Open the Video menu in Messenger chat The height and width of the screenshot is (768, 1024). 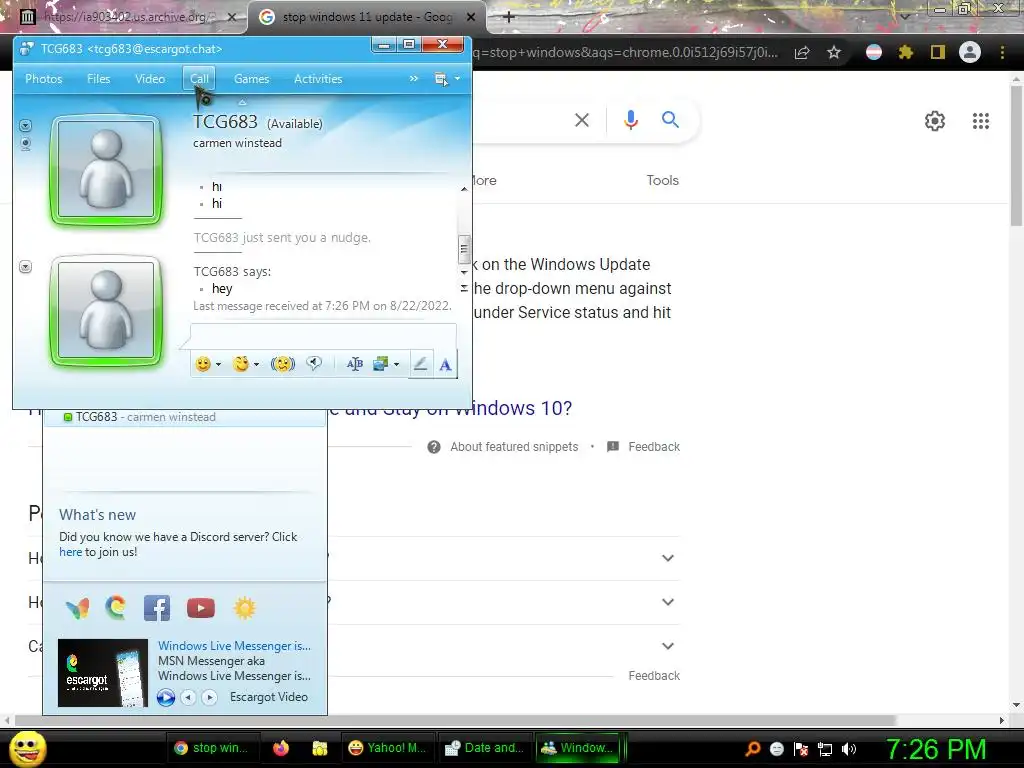point(150,78)
